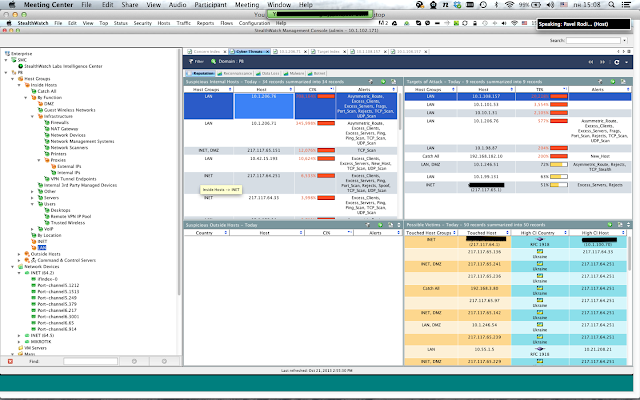Sort Suspicious Internal Hosts by Host column
The image size is (640, 400).
coord(264,89)
